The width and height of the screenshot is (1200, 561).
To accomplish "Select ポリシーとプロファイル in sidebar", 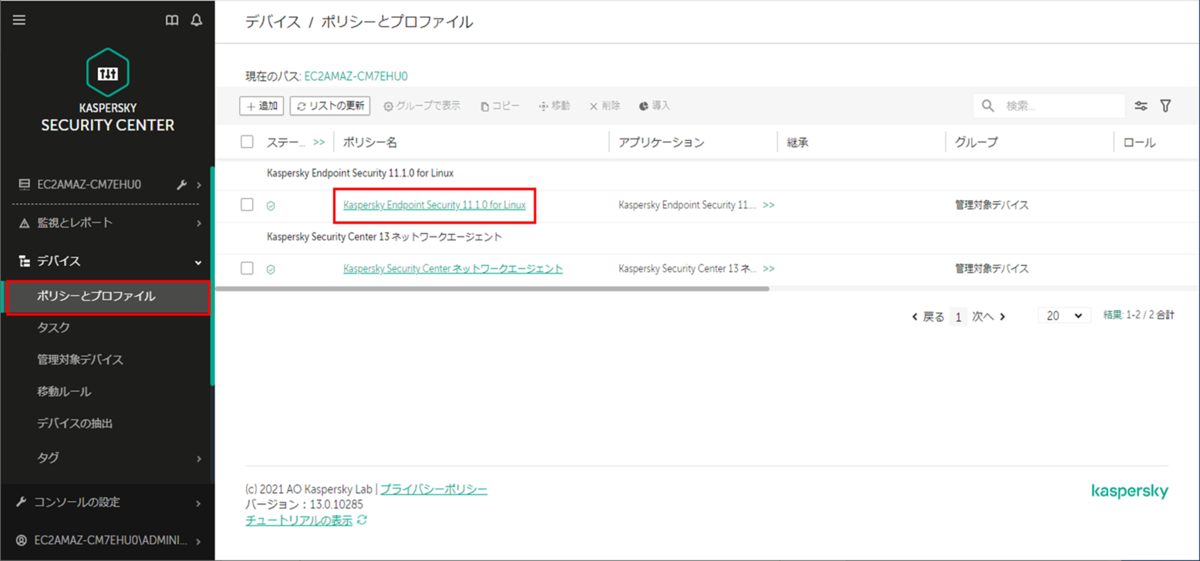I will coord(107,296).
